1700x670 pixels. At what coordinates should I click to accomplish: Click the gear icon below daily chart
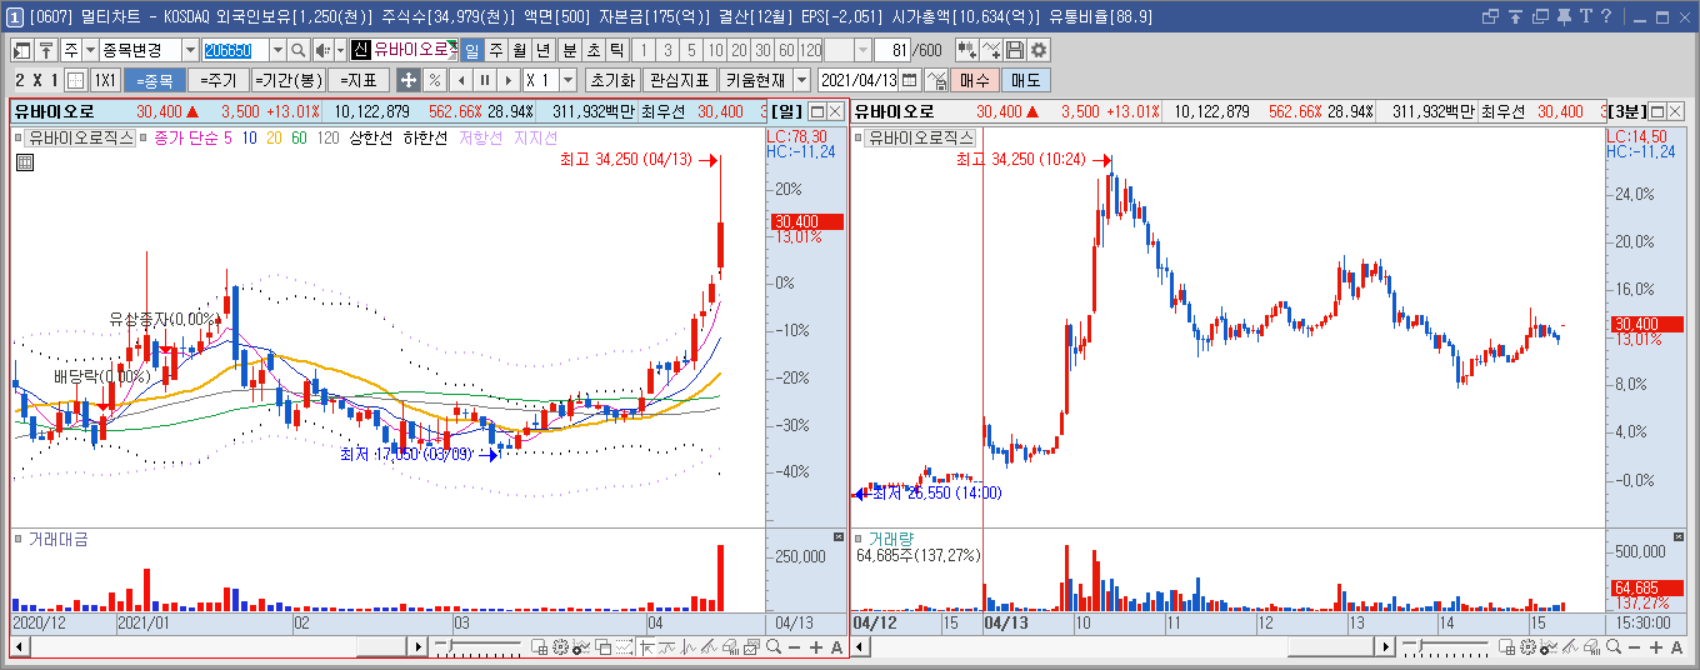point(560,648)
